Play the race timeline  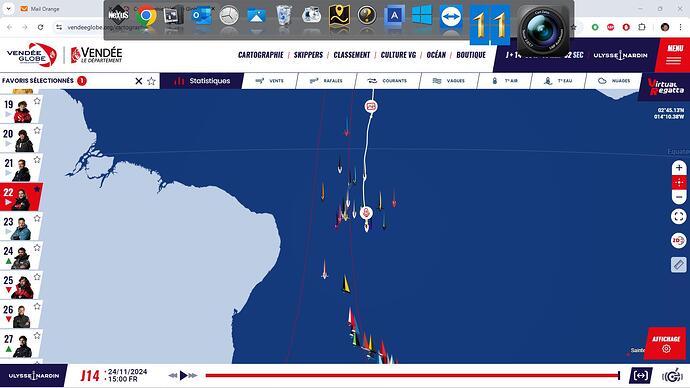point(184,376)
